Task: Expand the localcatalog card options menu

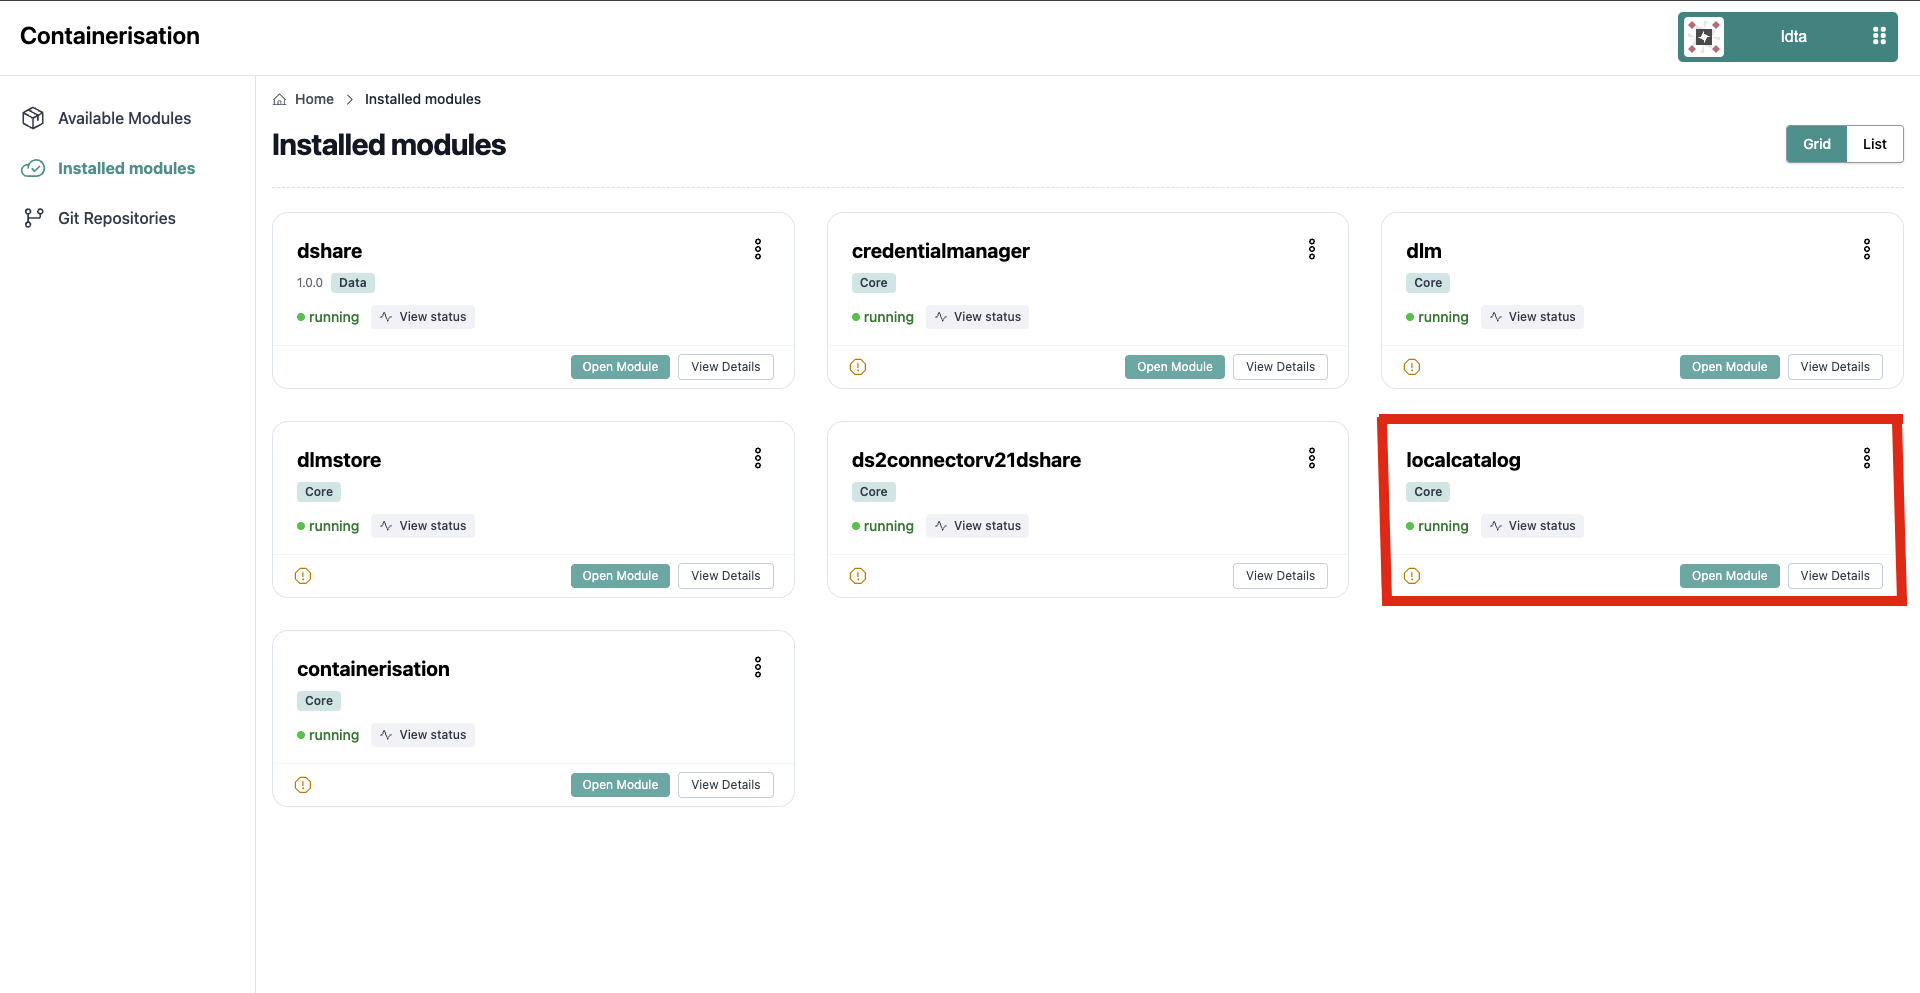Action: pos(1866,458)
